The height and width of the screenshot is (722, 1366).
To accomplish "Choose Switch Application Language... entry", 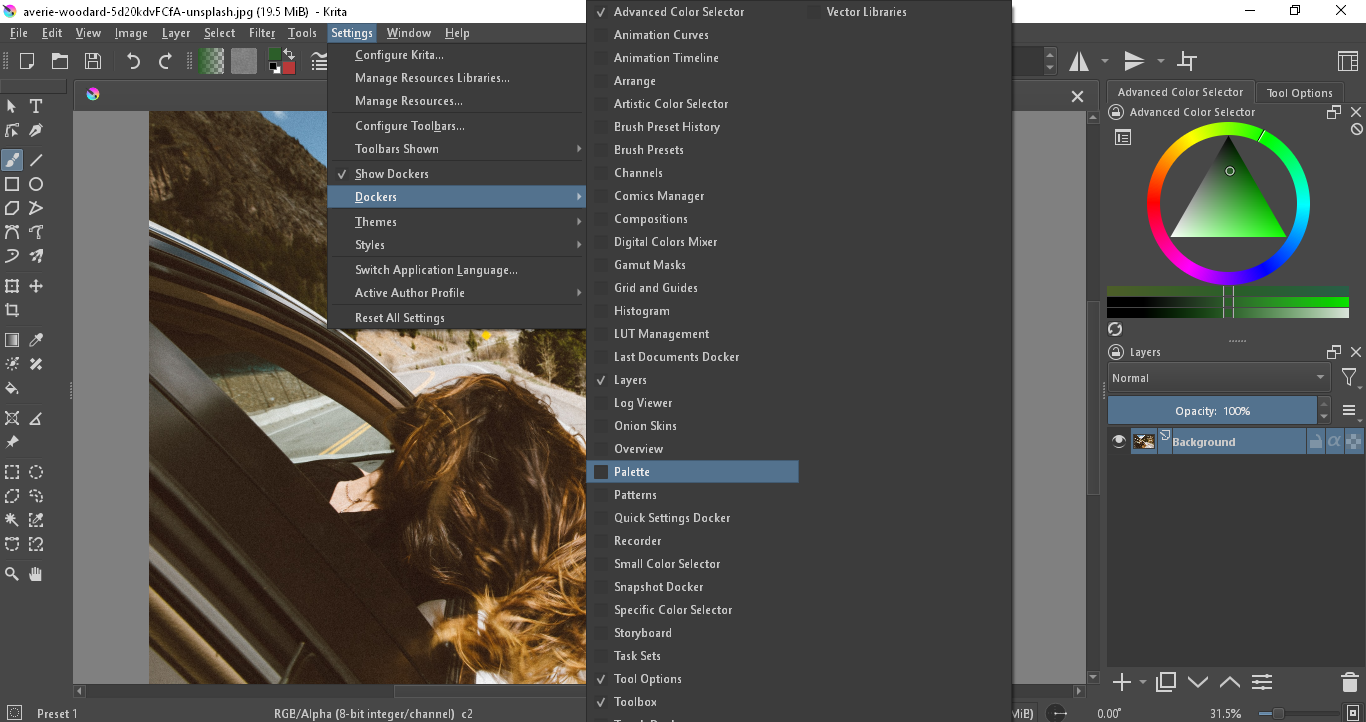I will coord(456,270).
